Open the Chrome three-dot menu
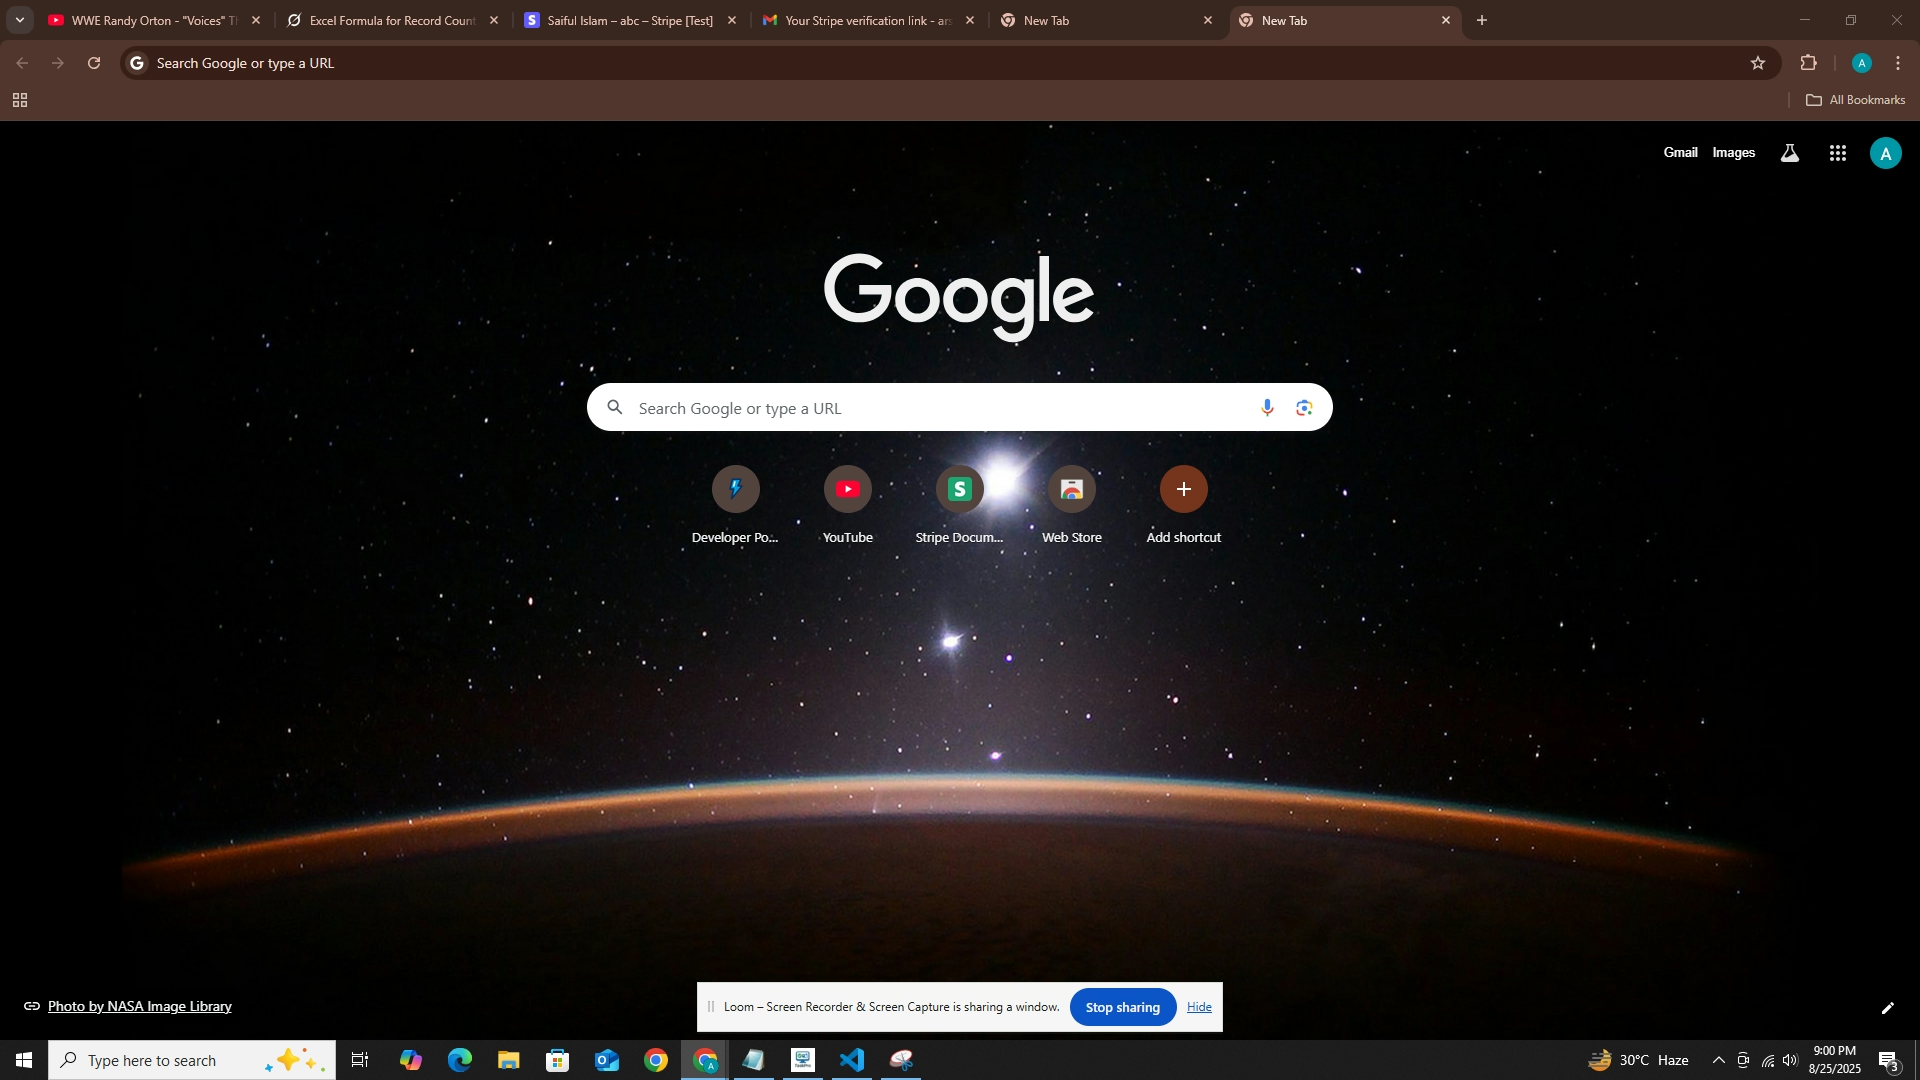This screenshot has height=1080, width=1920. [x=1897, y=63]
